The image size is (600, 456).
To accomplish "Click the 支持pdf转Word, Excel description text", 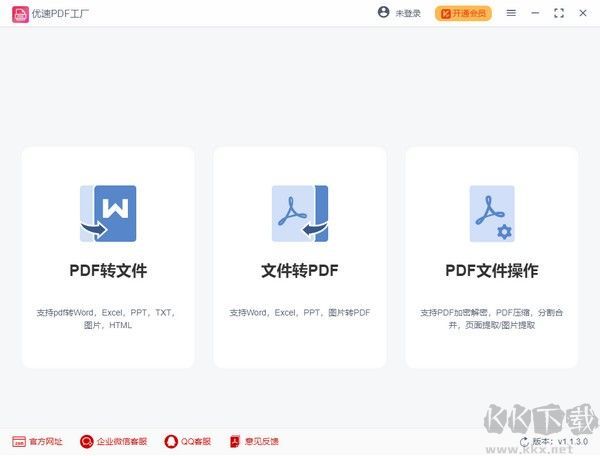I will [x=106, y=319].
